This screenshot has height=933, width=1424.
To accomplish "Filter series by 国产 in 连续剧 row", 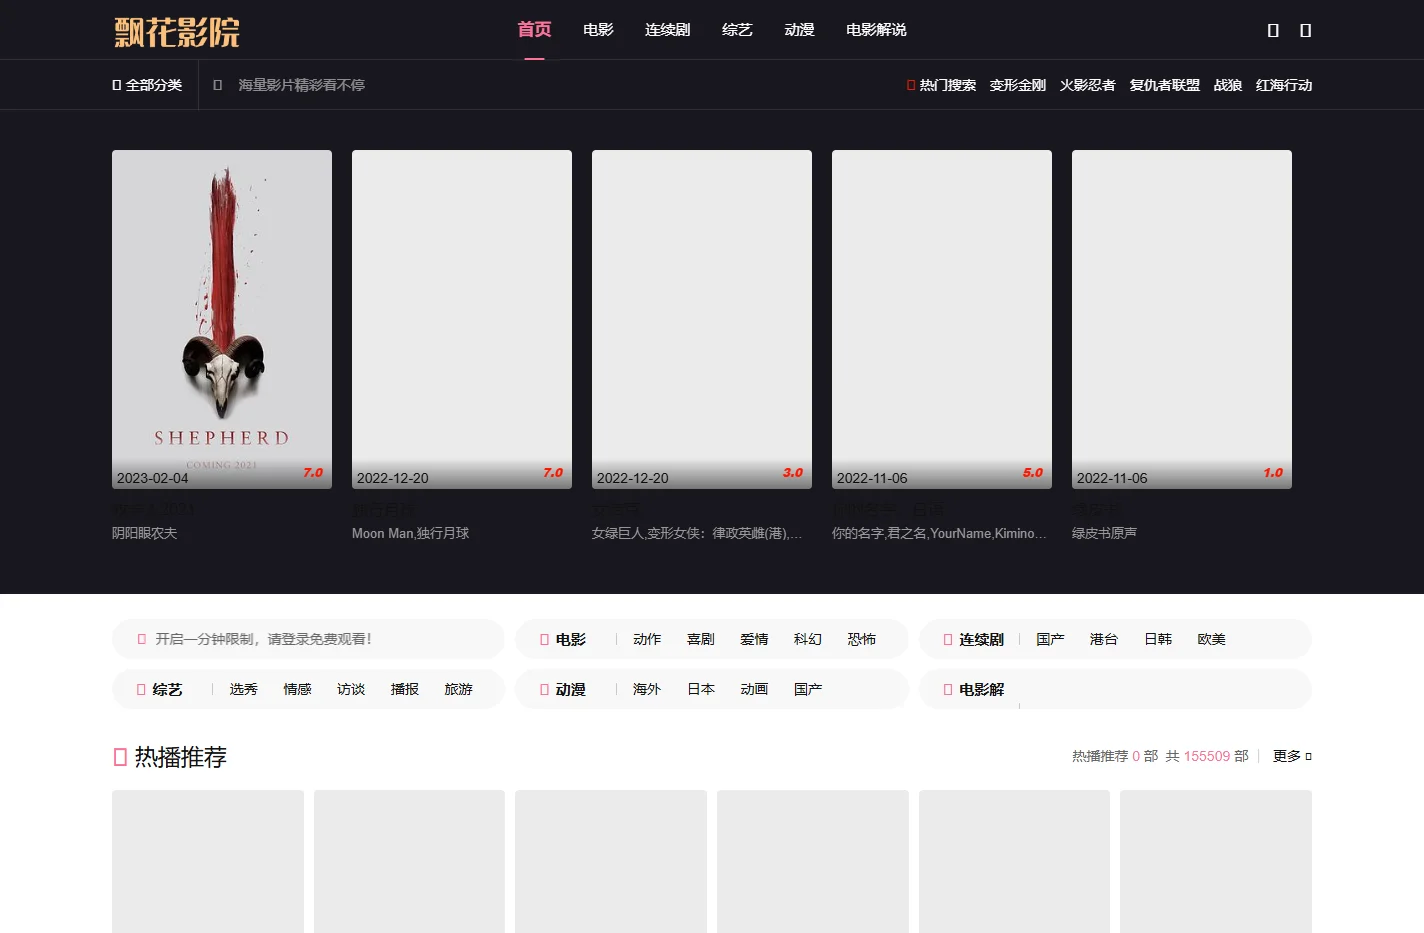I will coord(1050,639).
